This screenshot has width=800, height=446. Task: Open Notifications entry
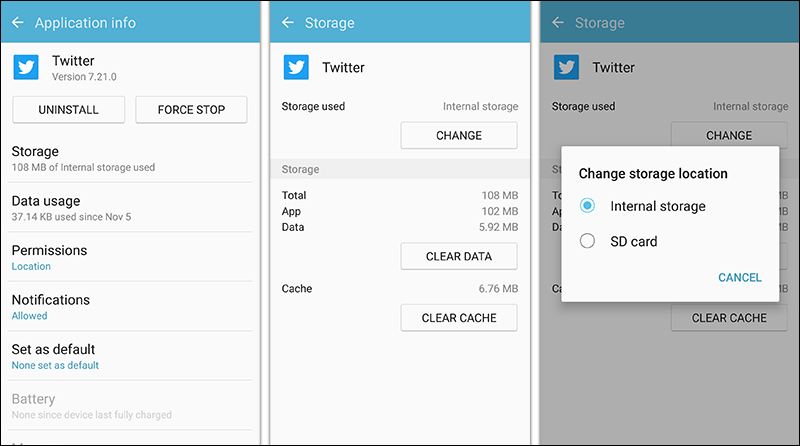coord(130,307)
